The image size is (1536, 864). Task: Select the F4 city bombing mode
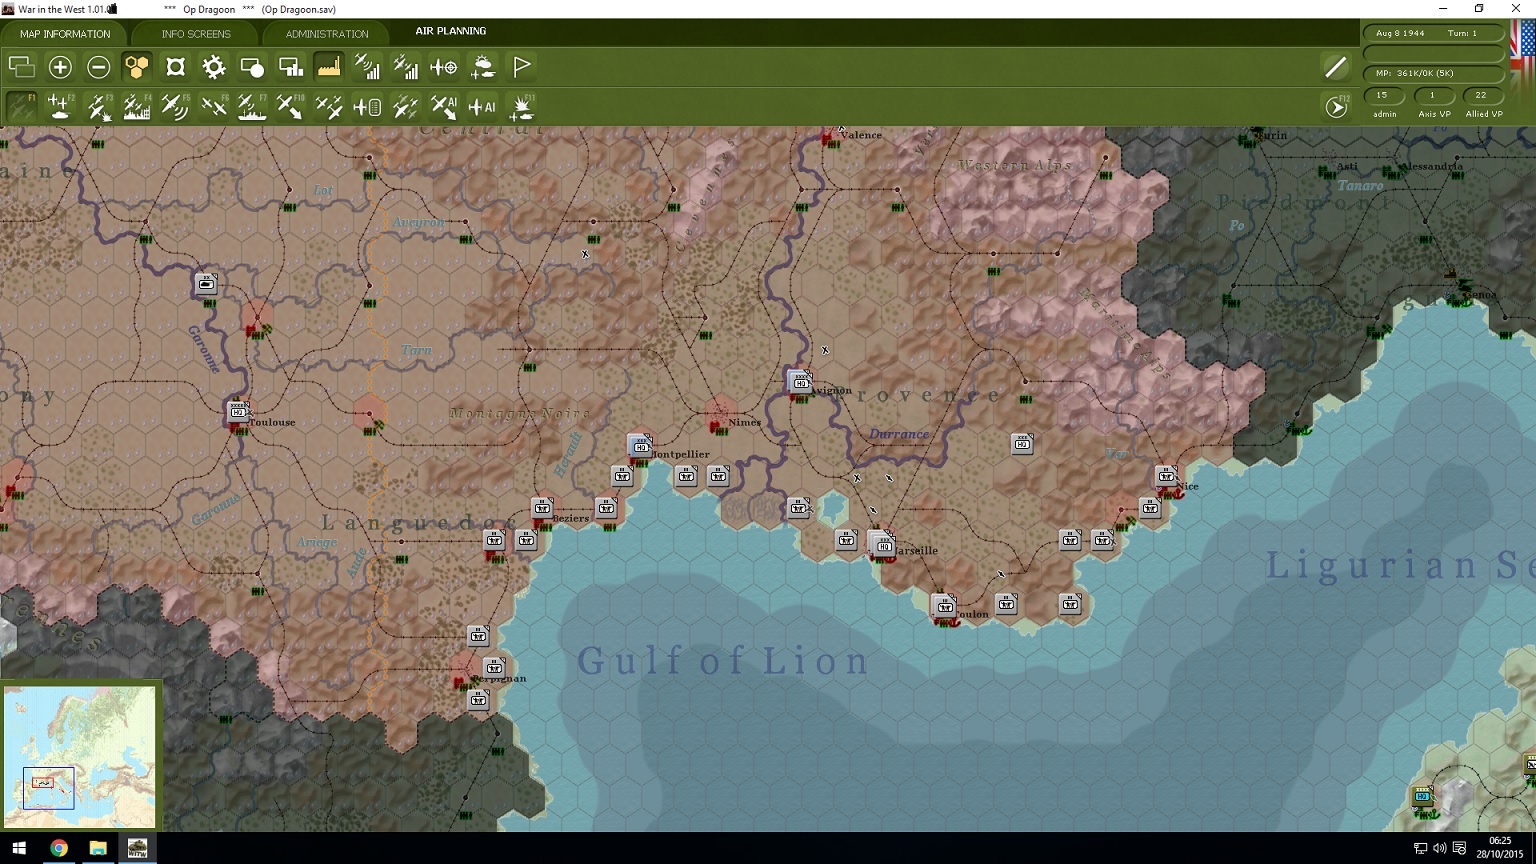point(137,106)
